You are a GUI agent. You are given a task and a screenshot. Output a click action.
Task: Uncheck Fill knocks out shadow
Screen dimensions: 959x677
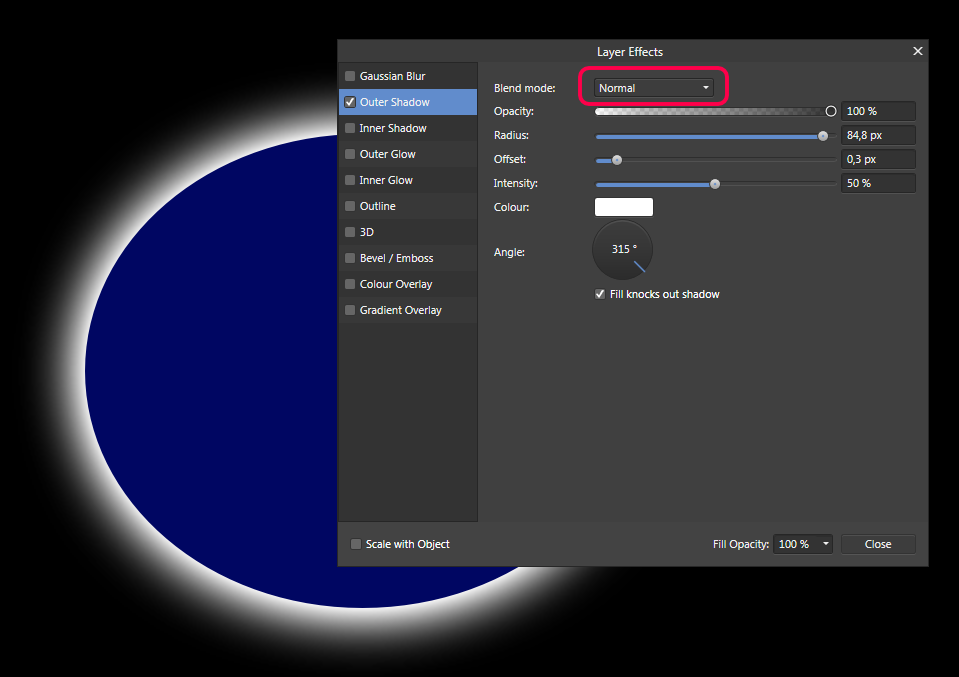click(x=600, y=293)
